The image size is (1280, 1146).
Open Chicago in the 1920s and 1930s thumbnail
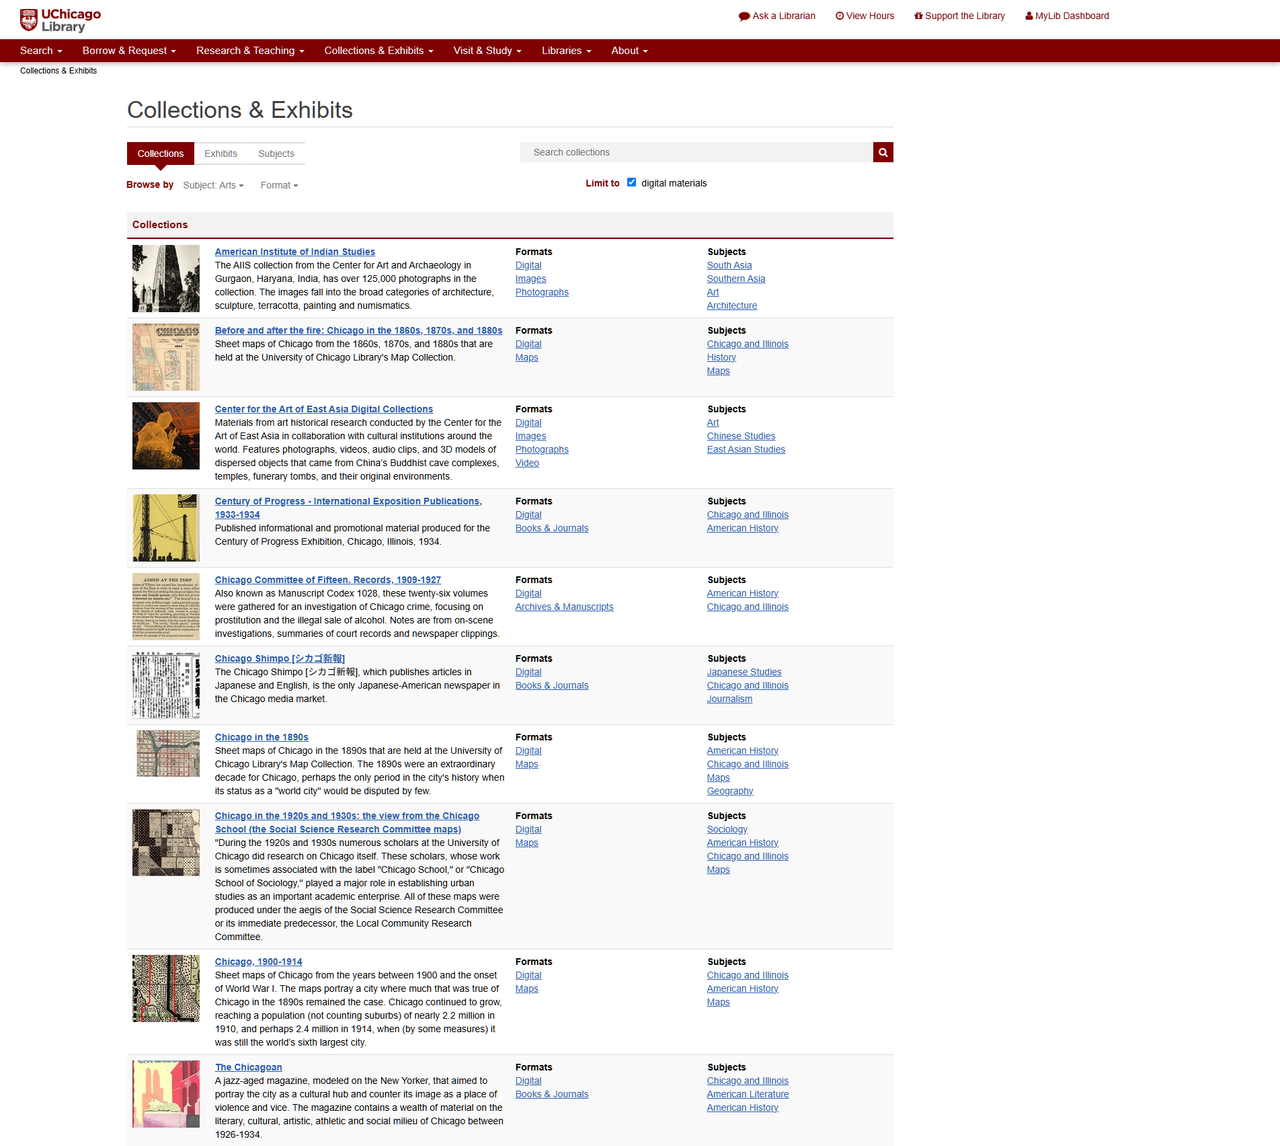click(166, 843)
